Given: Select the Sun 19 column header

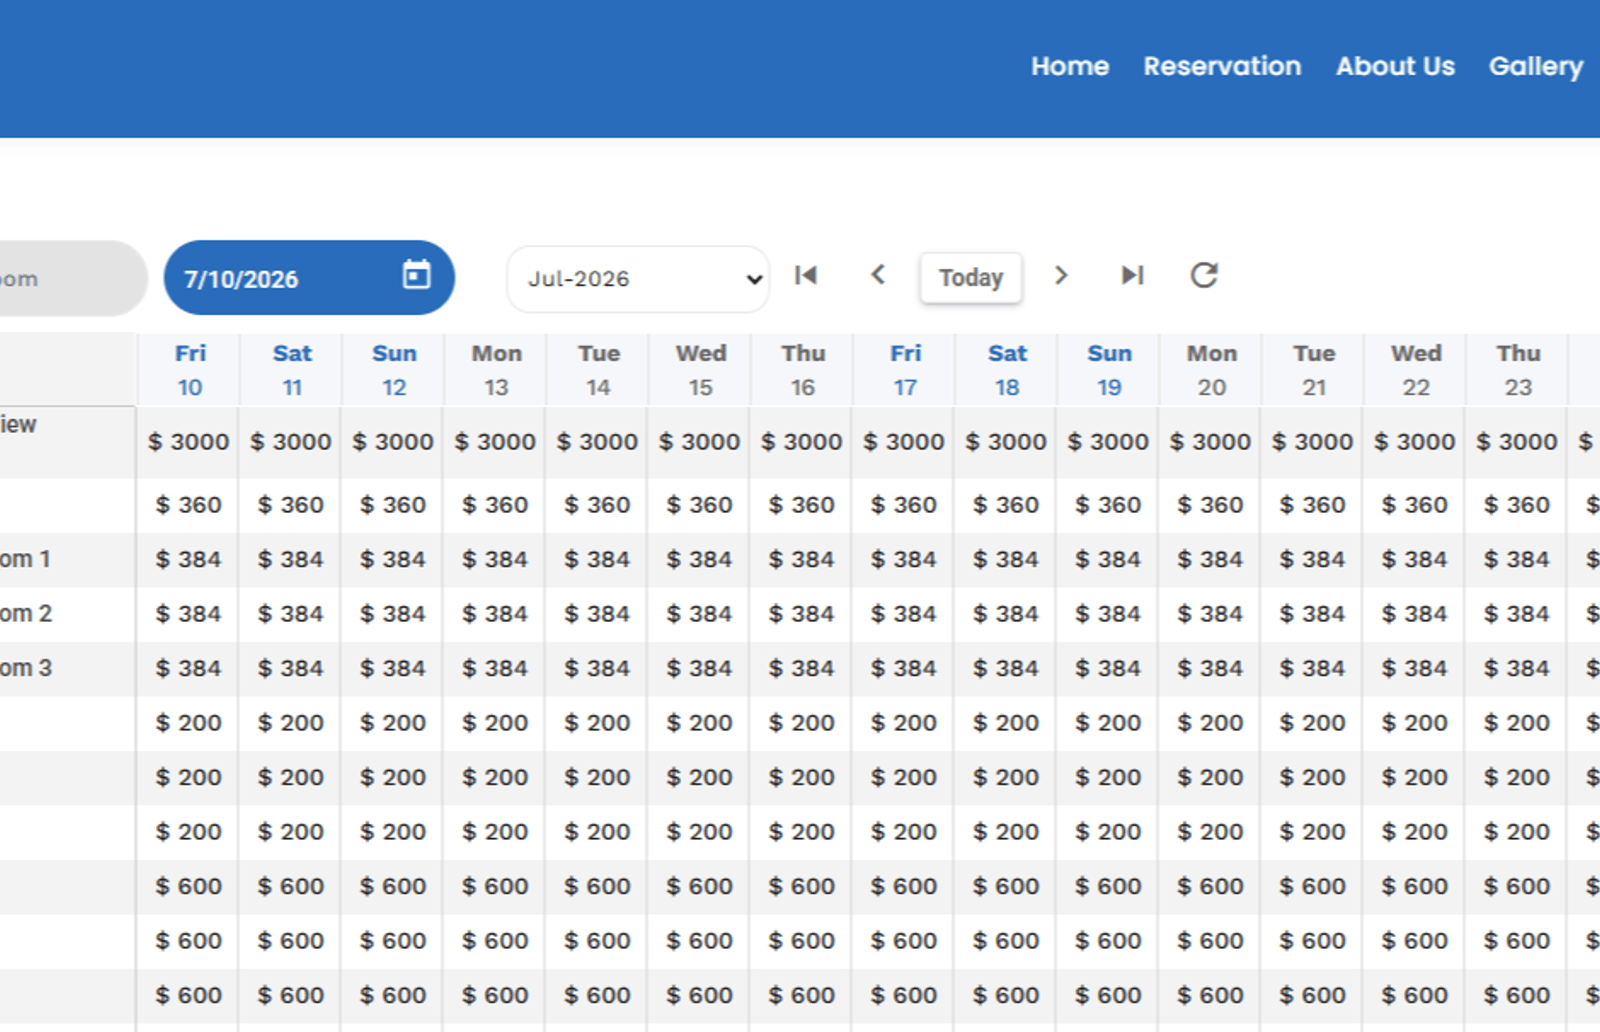Looking at the screenshot, I should [x=1109, y=370].
